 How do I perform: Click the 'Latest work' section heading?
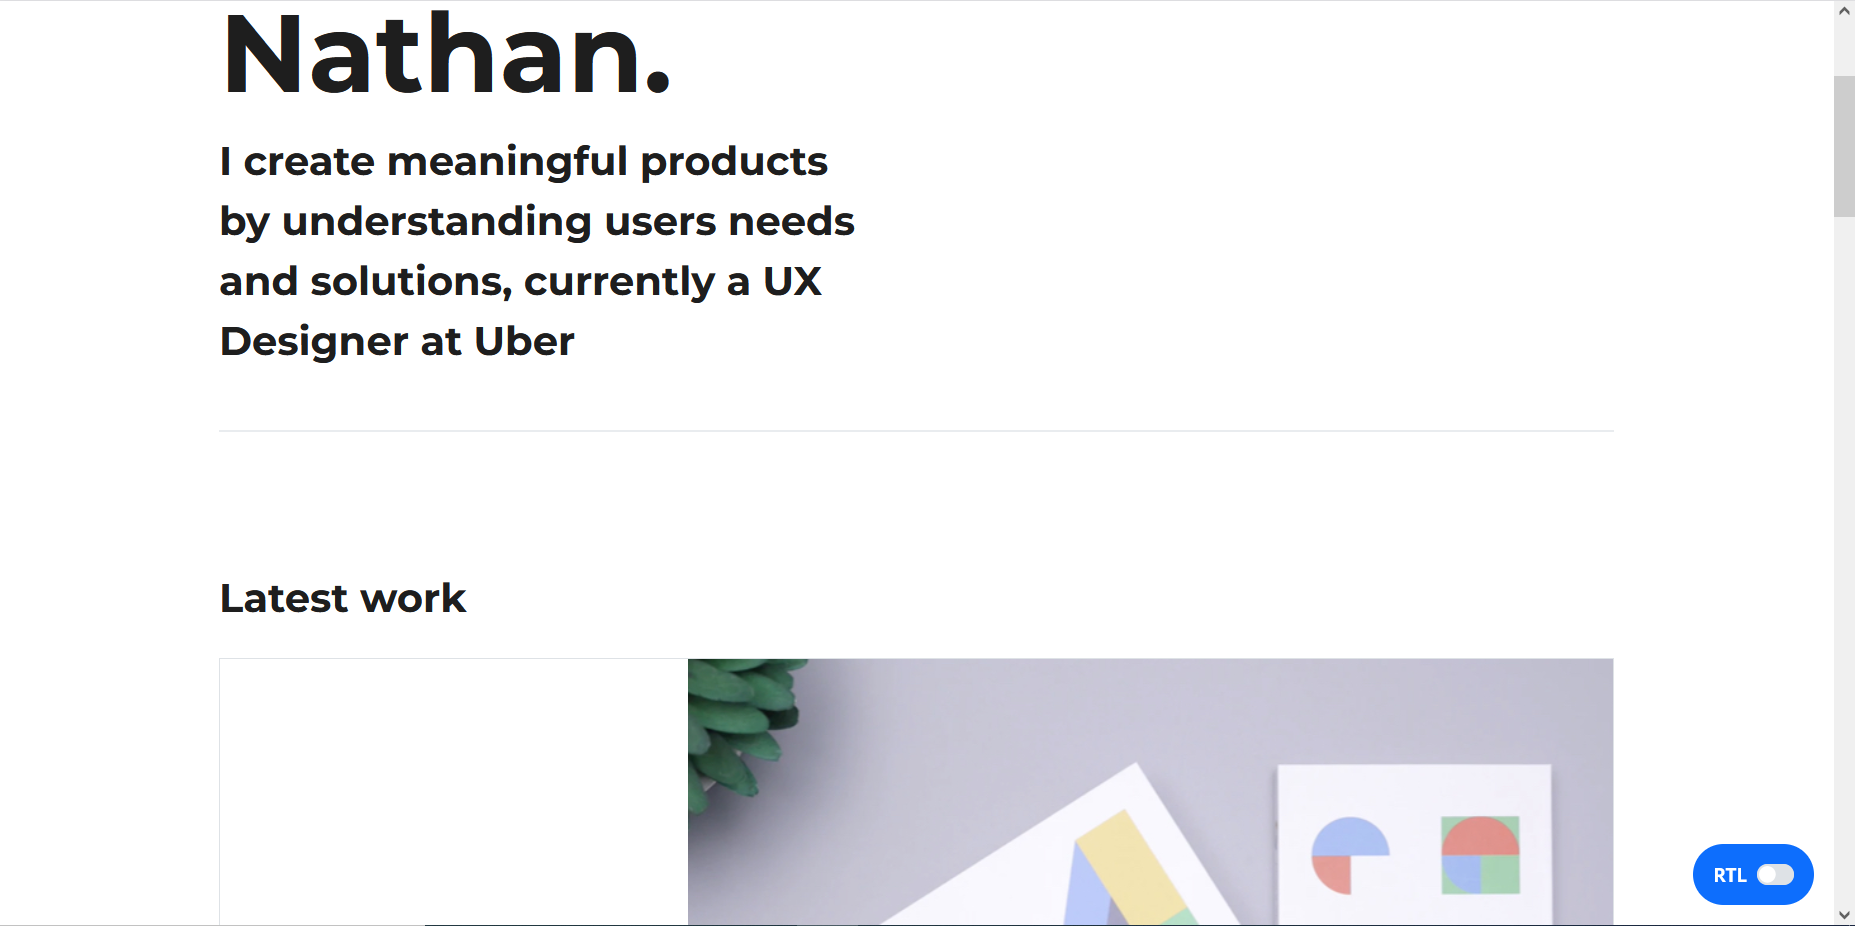[342, 597]
